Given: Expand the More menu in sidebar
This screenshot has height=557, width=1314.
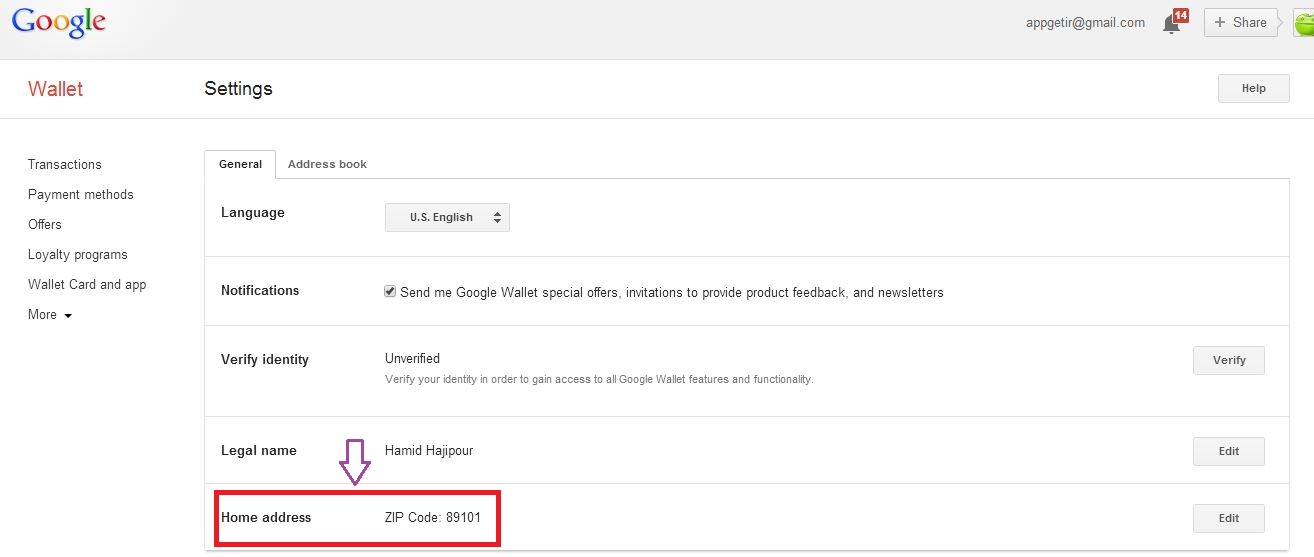Looking at the screenshot, I should tap(50, 315).
